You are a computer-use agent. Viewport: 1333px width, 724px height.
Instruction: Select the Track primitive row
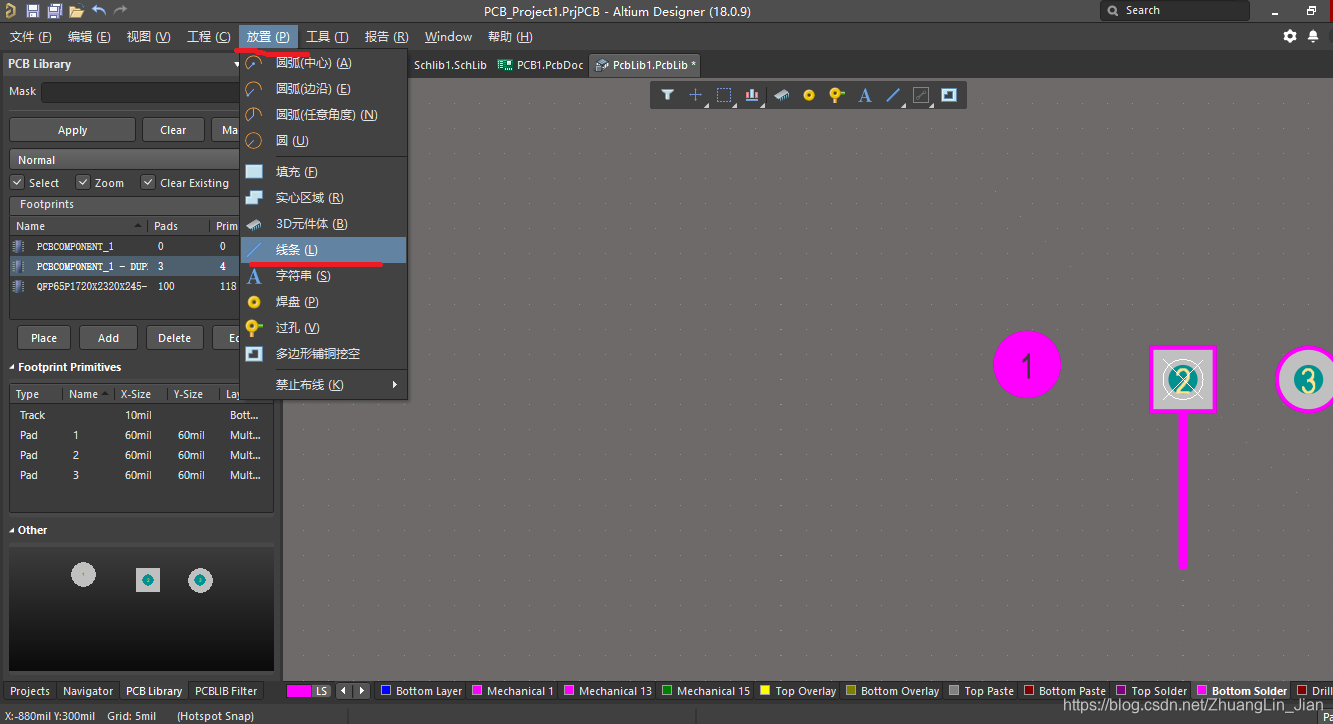pyautogui.click(x=141, y=415)
